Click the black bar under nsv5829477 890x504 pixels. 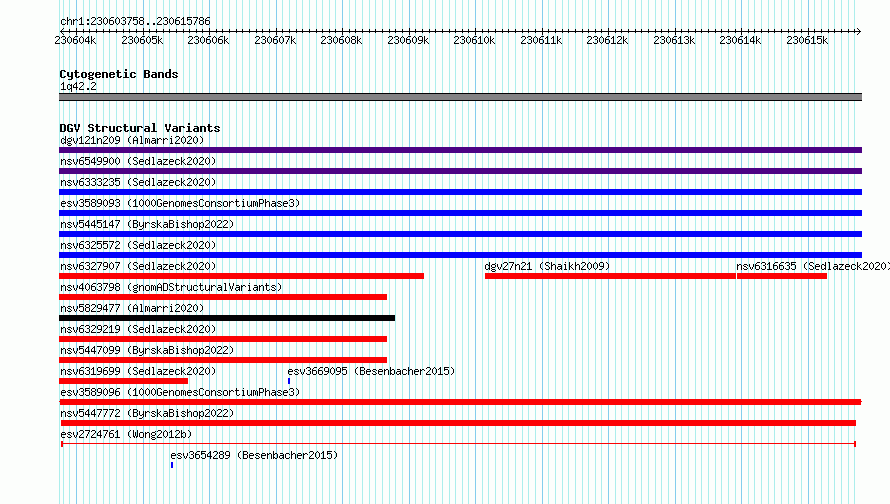tap(227, 318)
